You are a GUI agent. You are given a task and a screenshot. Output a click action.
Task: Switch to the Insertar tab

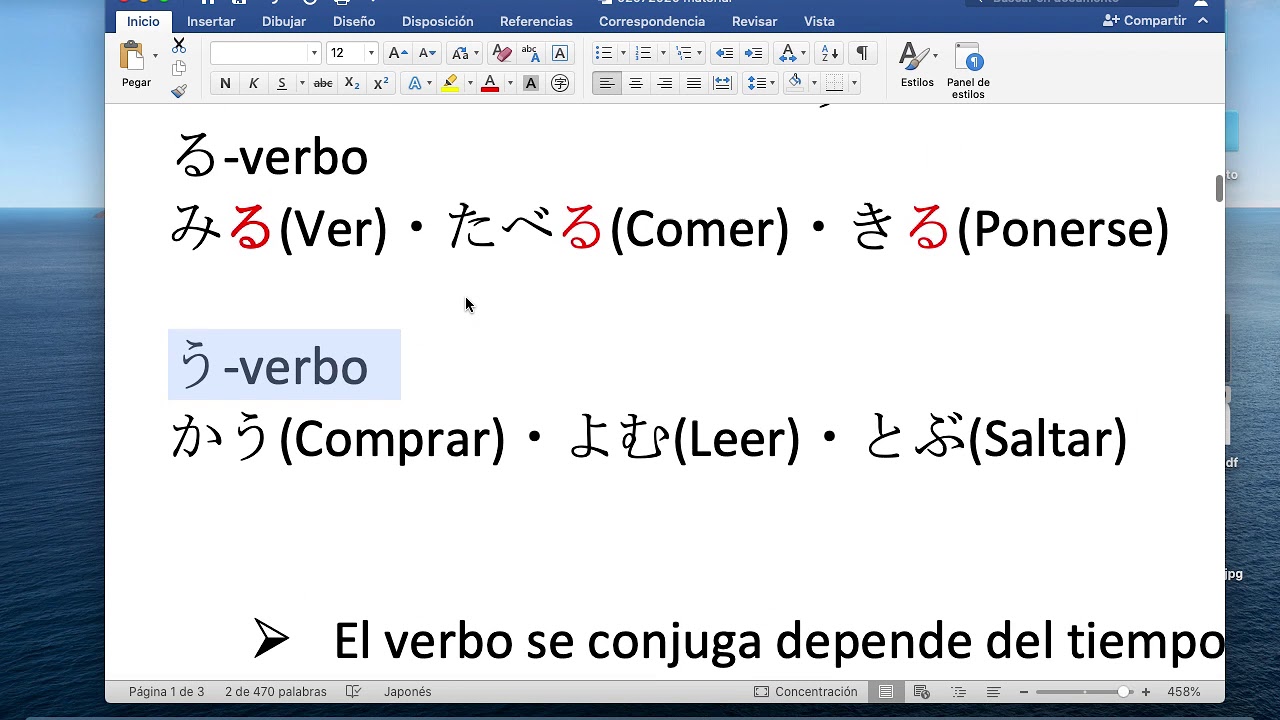tap(211, 21)
